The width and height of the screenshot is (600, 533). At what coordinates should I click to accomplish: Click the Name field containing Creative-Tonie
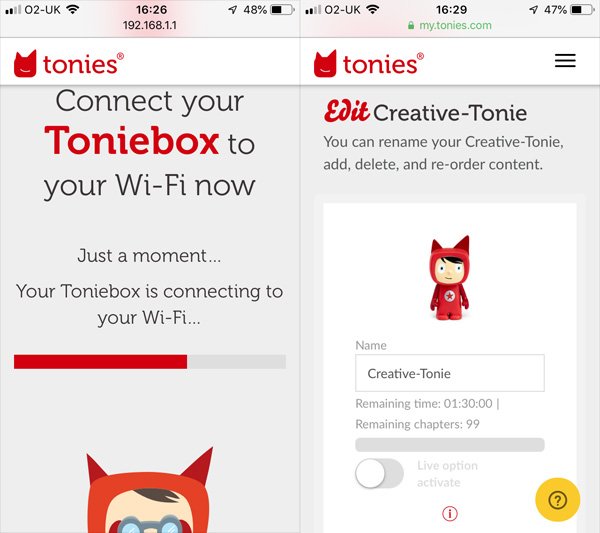pyautogui.click(x=450, y=373)
